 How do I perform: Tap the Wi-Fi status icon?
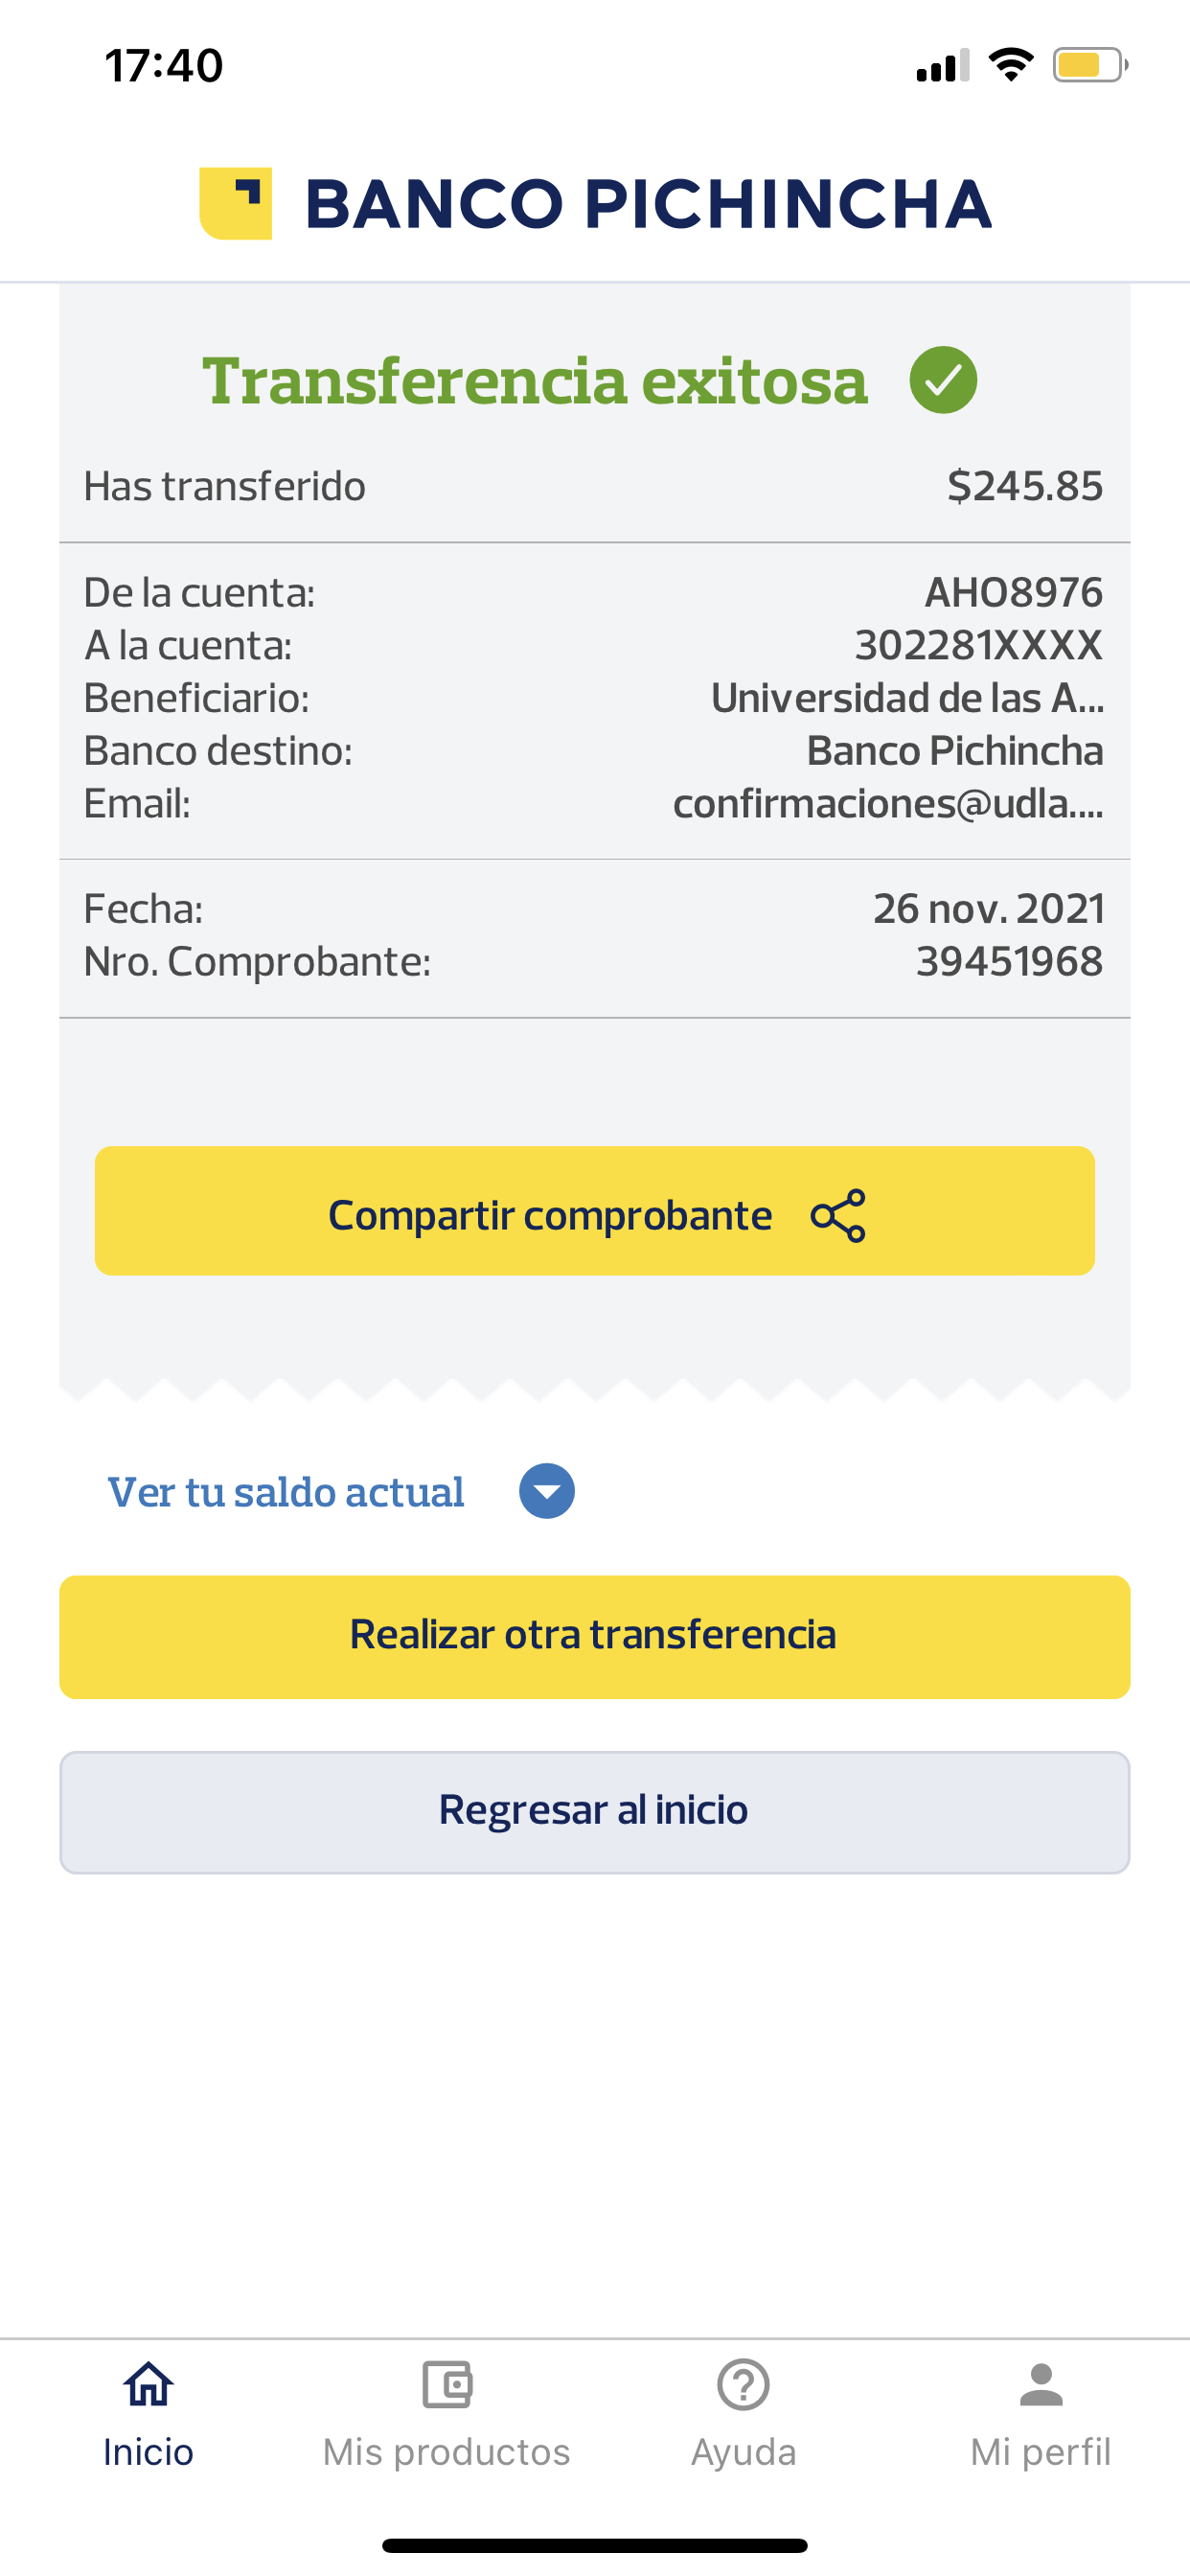tap(1010, 65)
